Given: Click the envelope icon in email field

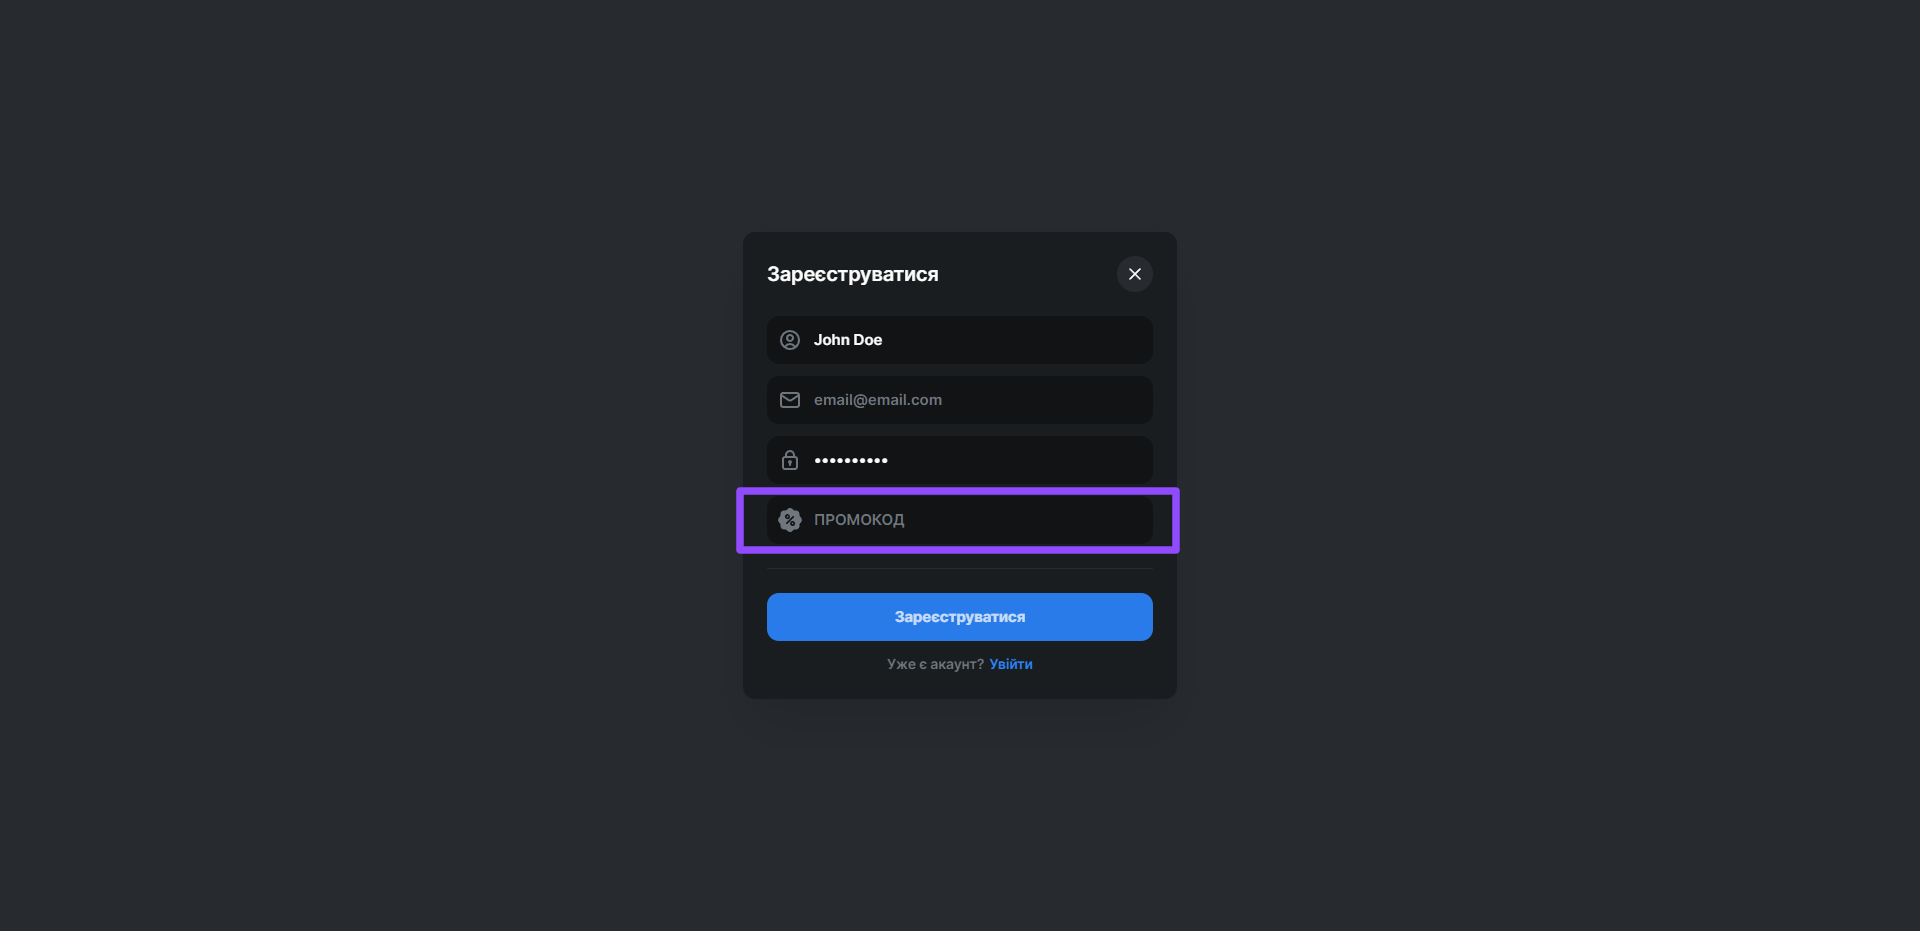Looking at the screenshot, I should pyautogui.click(x=790, y=400).
